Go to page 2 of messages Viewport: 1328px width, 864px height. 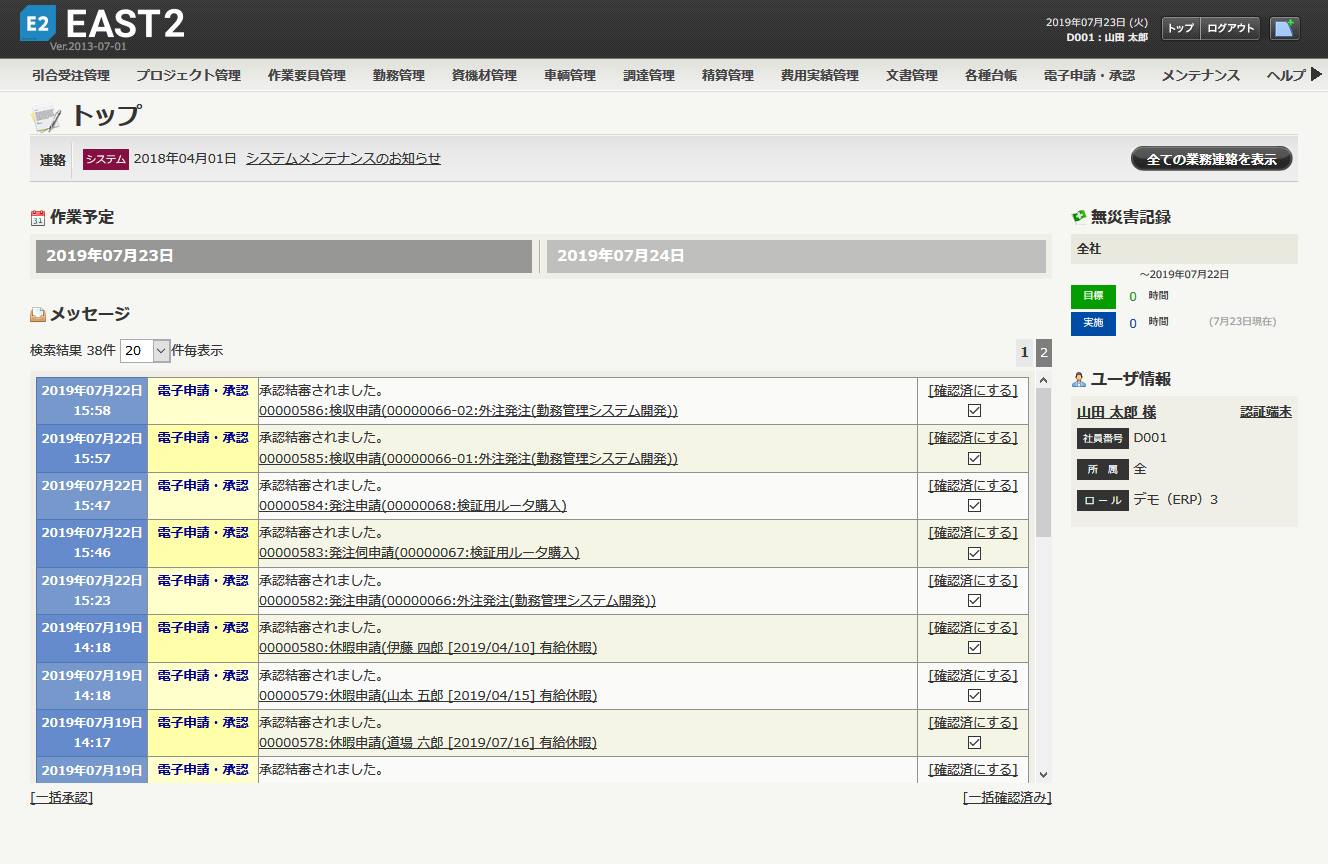(x=1043, y=352)
